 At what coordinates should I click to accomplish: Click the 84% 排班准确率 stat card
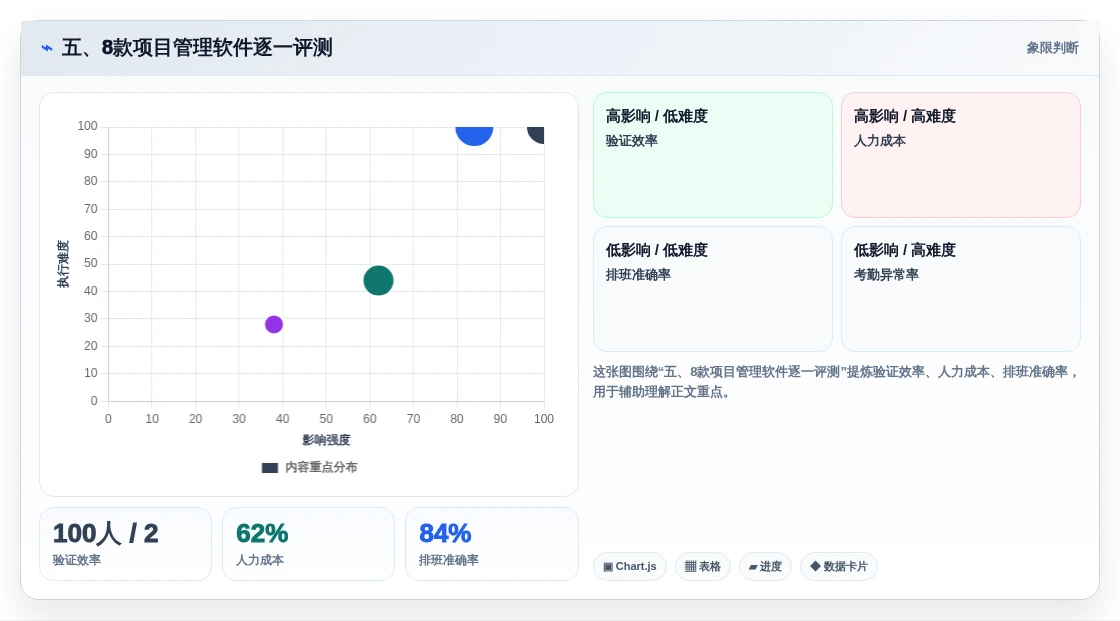click(491, 544)
